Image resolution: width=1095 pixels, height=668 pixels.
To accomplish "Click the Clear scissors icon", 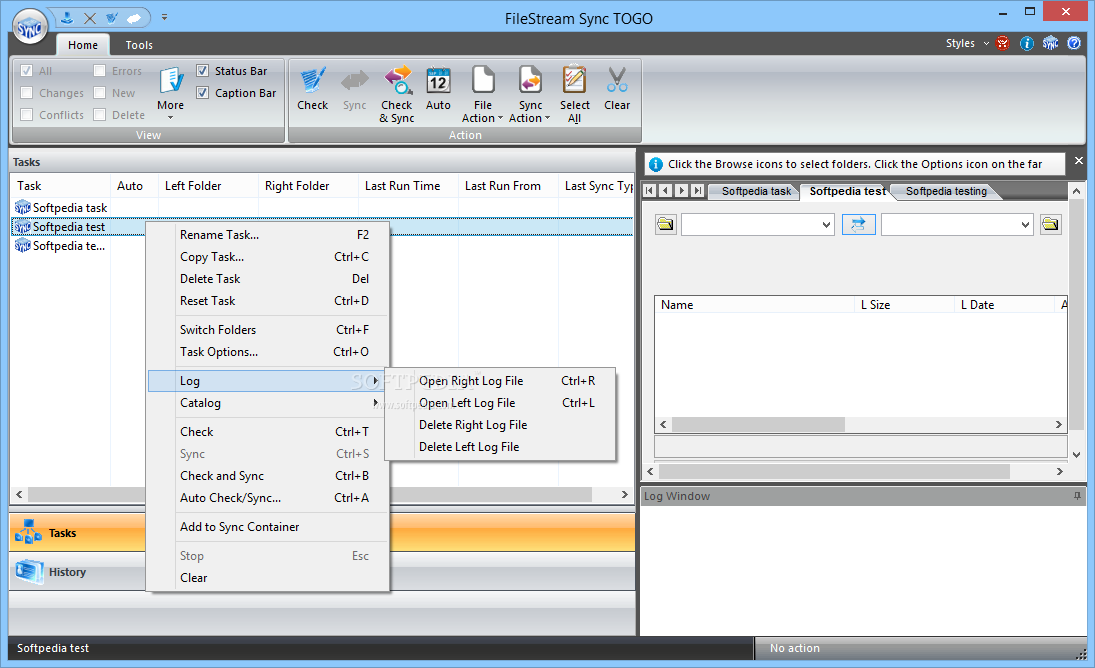I will click(x=617, y=81).
